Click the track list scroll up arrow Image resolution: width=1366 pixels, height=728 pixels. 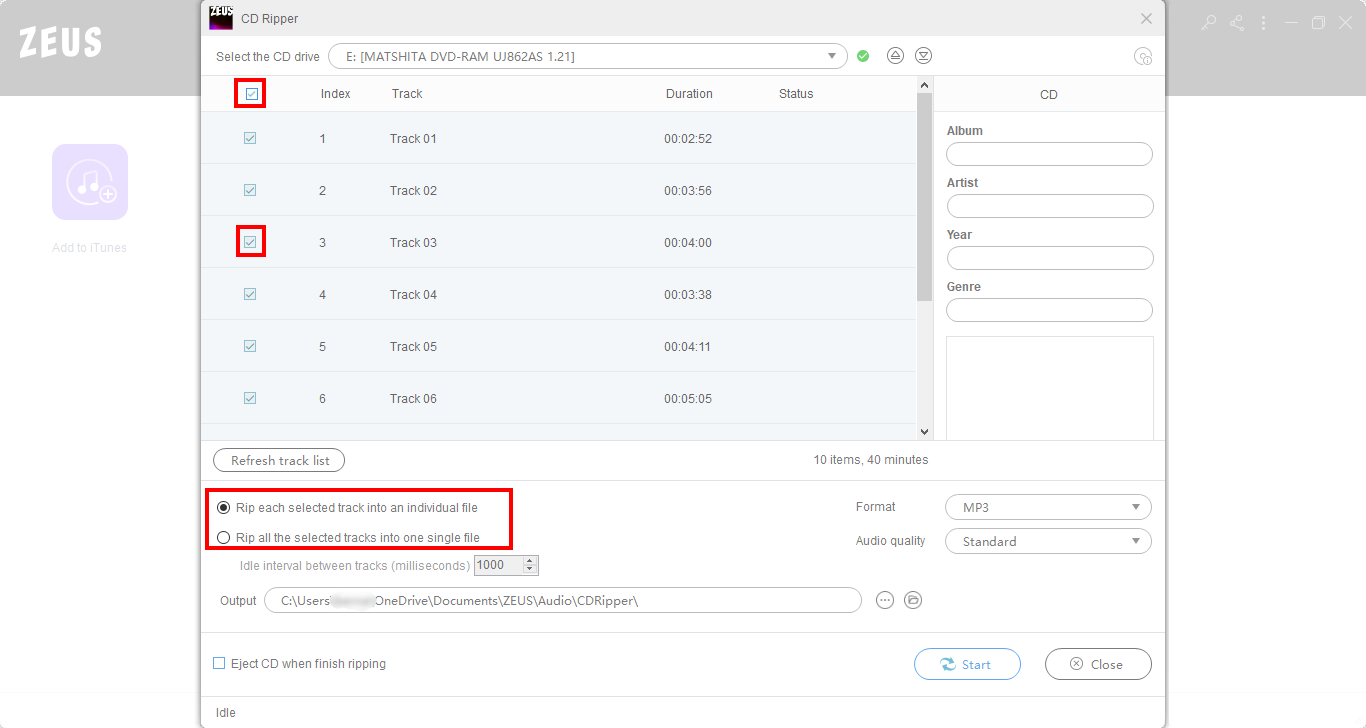pos(924,85)
